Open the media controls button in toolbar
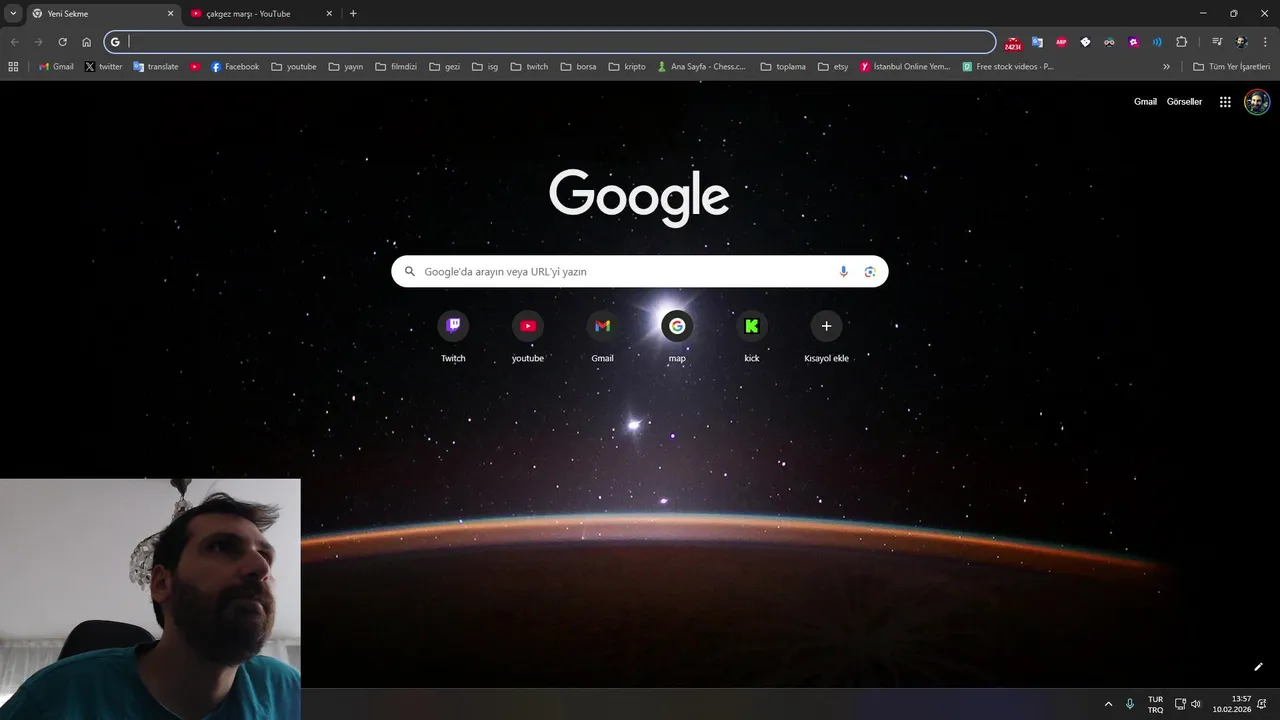Viewport: 1280px width, 720px height. 1217,42
